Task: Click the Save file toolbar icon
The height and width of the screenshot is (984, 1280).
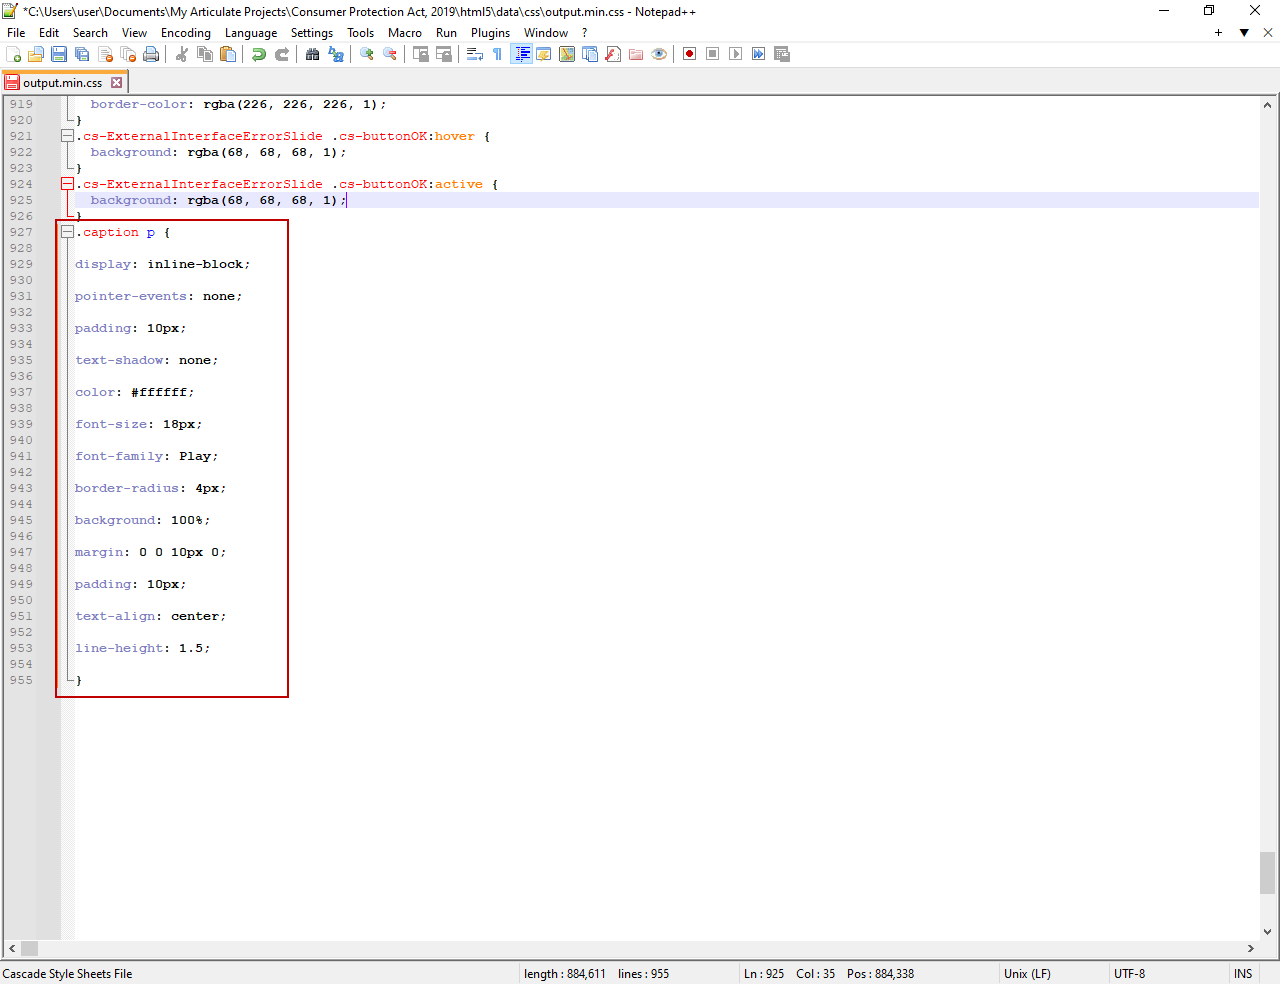Action: (59, 54)
